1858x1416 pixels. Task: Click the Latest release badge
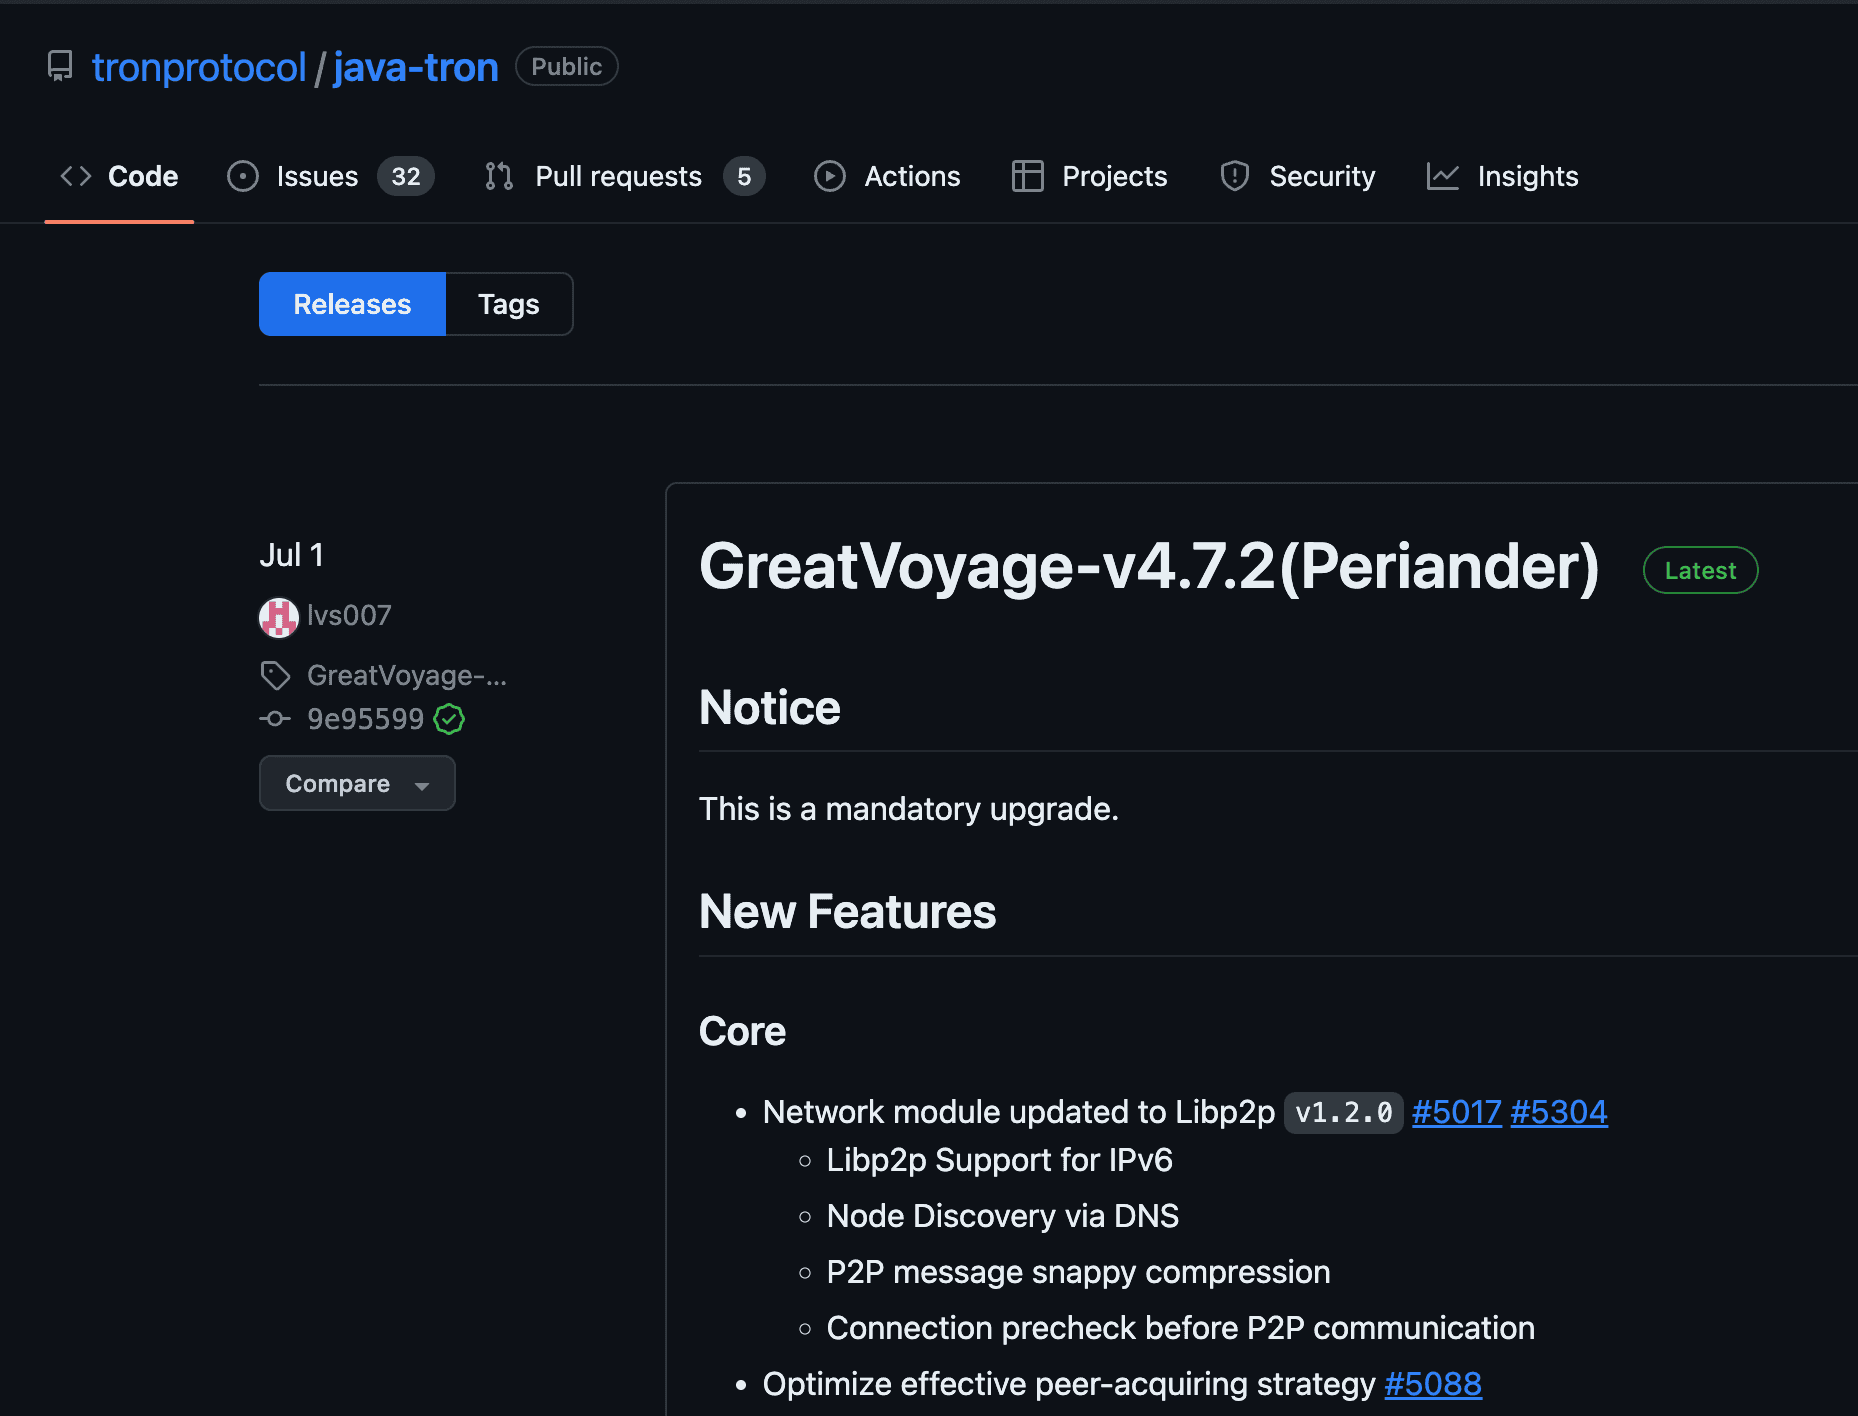1700,570
